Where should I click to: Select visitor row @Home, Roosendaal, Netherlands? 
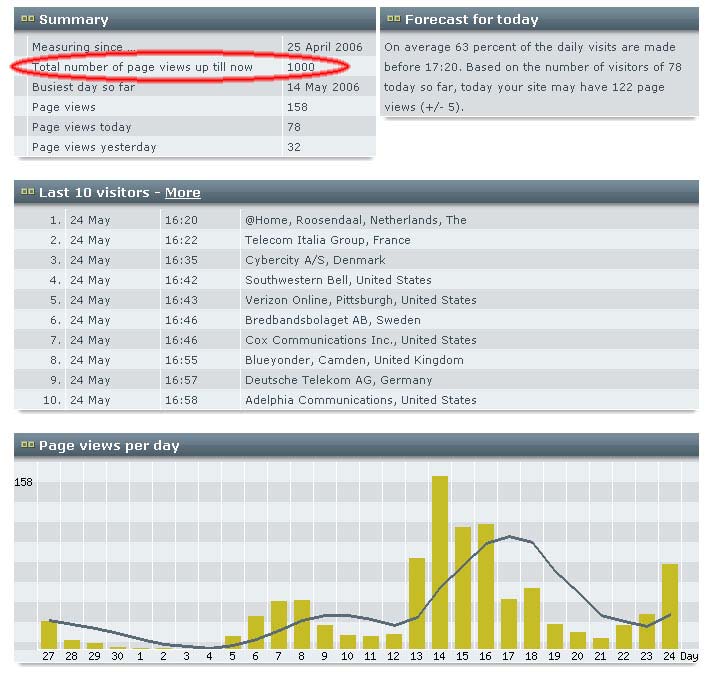tap(355, 220)
